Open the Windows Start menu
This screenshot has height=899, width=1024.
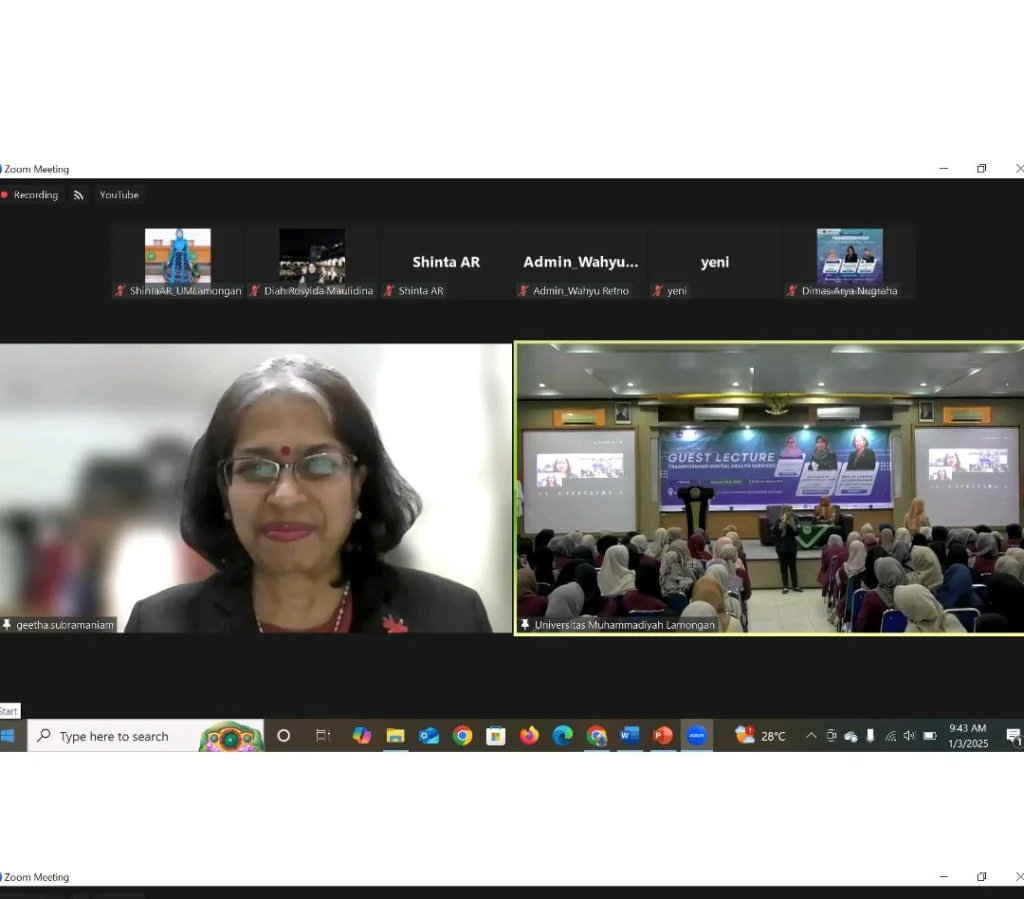[9, 736]
